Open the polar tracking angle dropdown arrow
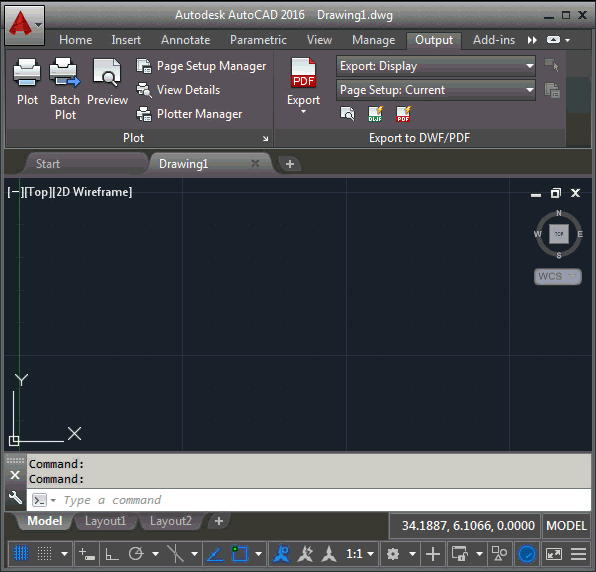 (155, 554)
